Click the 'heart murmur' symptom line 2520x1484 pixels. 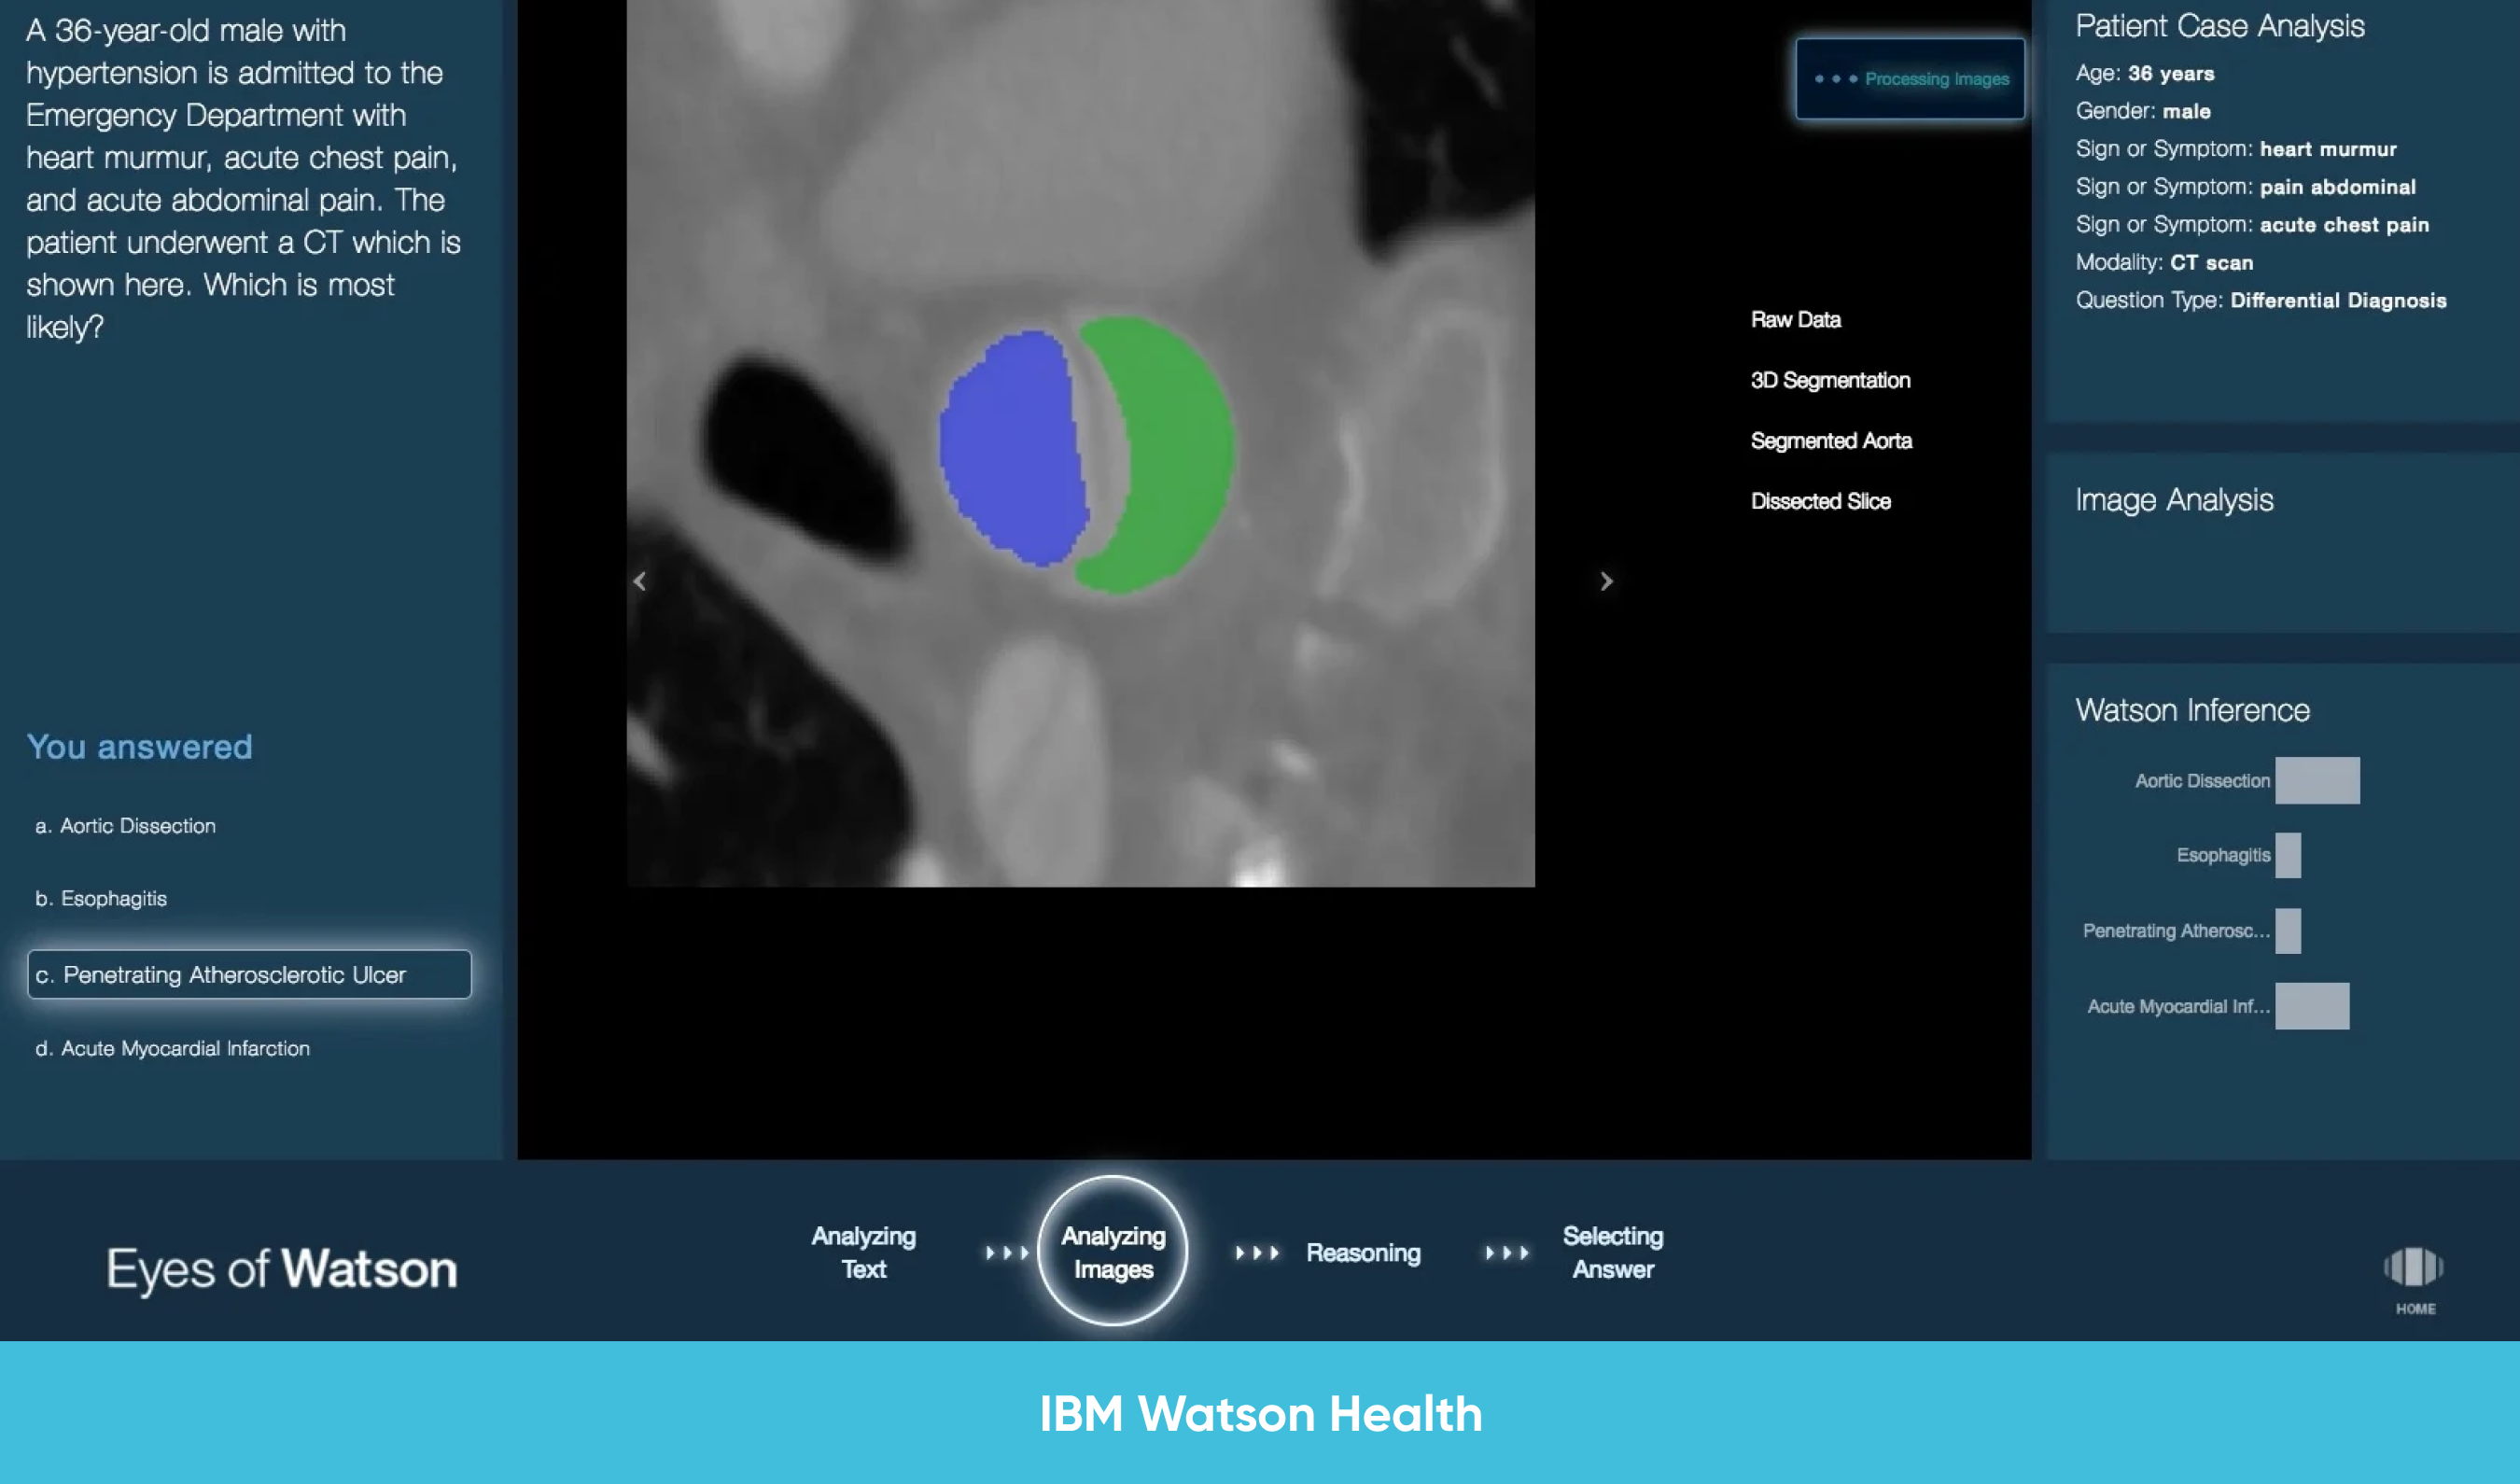[2236, 149]
